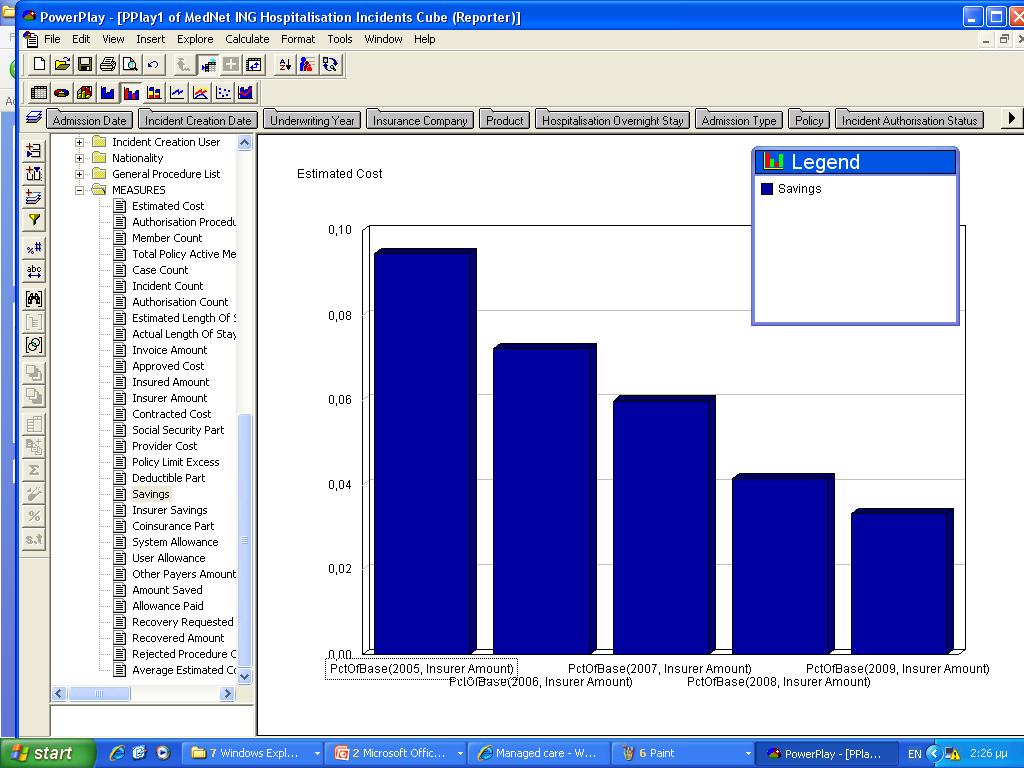Select the multiline chart display icon
Image resolution: width=1024 pixels, height=768 pixels.
coord(200,93)
